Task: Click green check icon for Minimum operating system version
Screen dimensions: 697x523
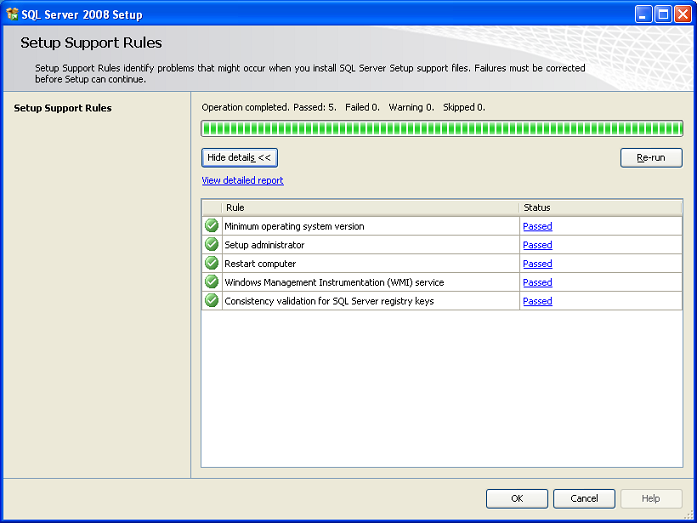Action: (211, 226)
